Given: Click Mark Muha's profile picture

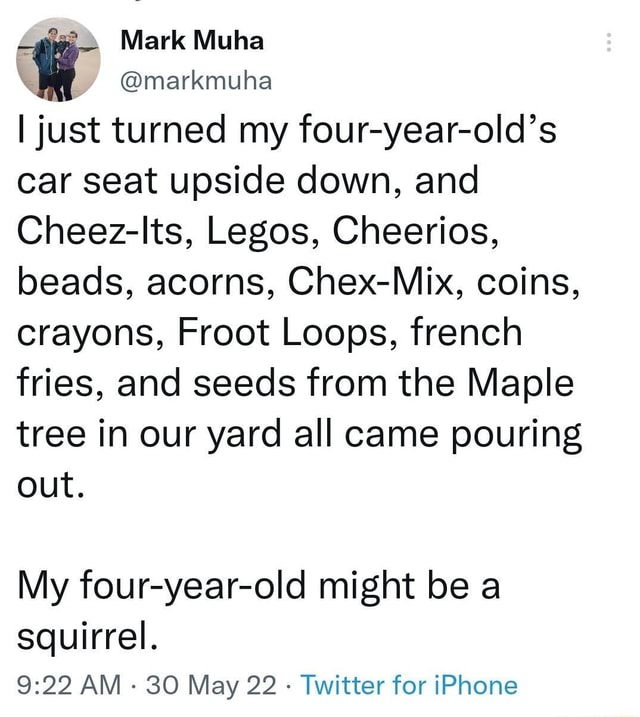Looking at the screenshot, I should (x=59, y=60).
